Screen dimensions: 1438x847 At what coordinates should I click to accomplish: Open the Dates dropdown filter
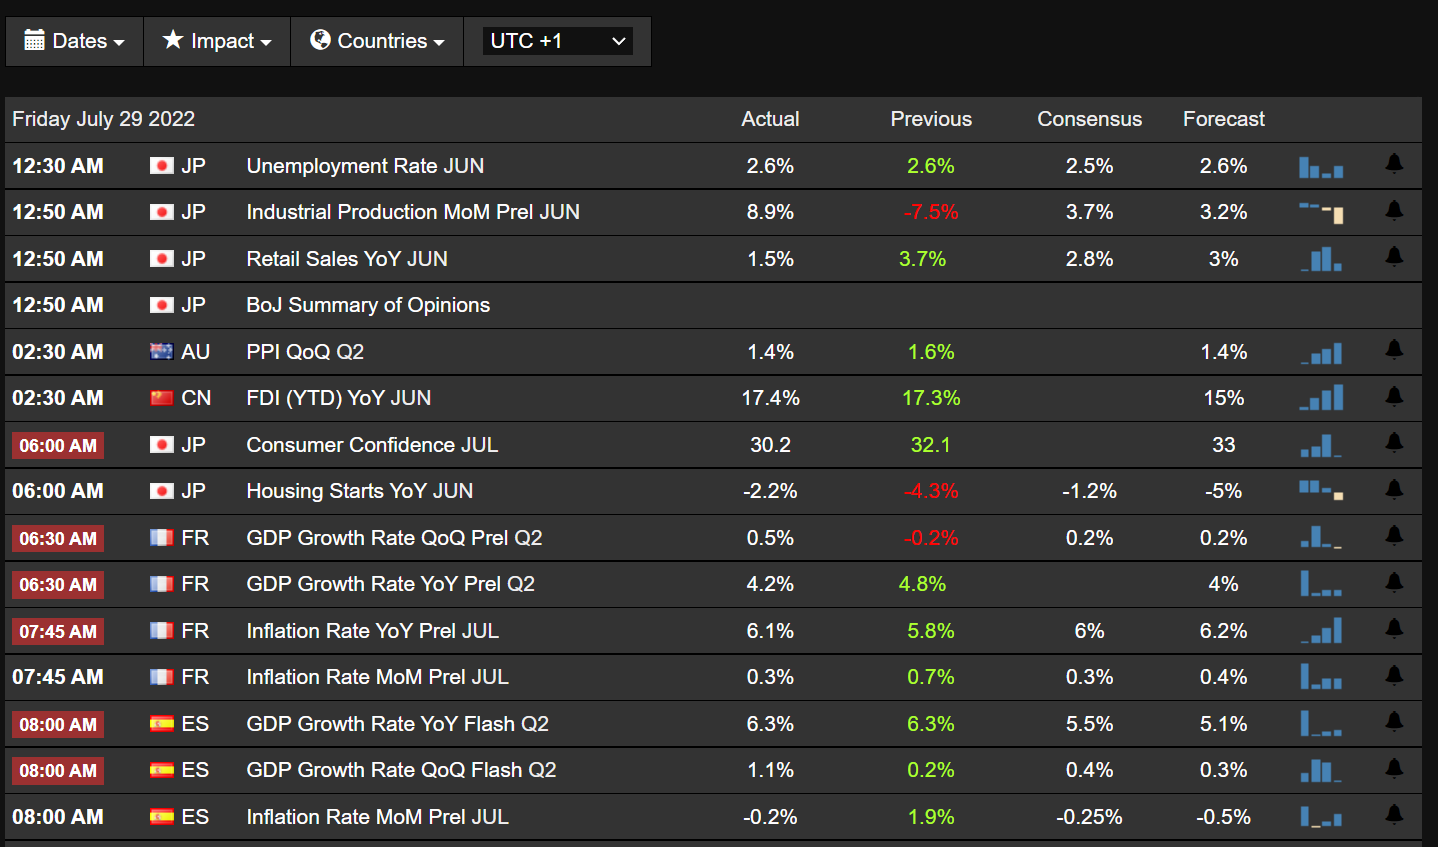(75, 41)
